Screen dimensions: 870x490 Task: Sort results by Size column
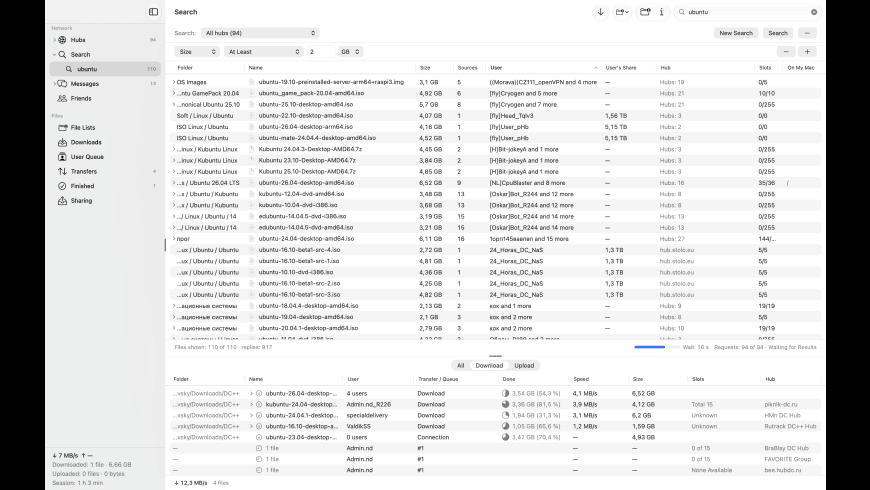(x=424, y=68)
